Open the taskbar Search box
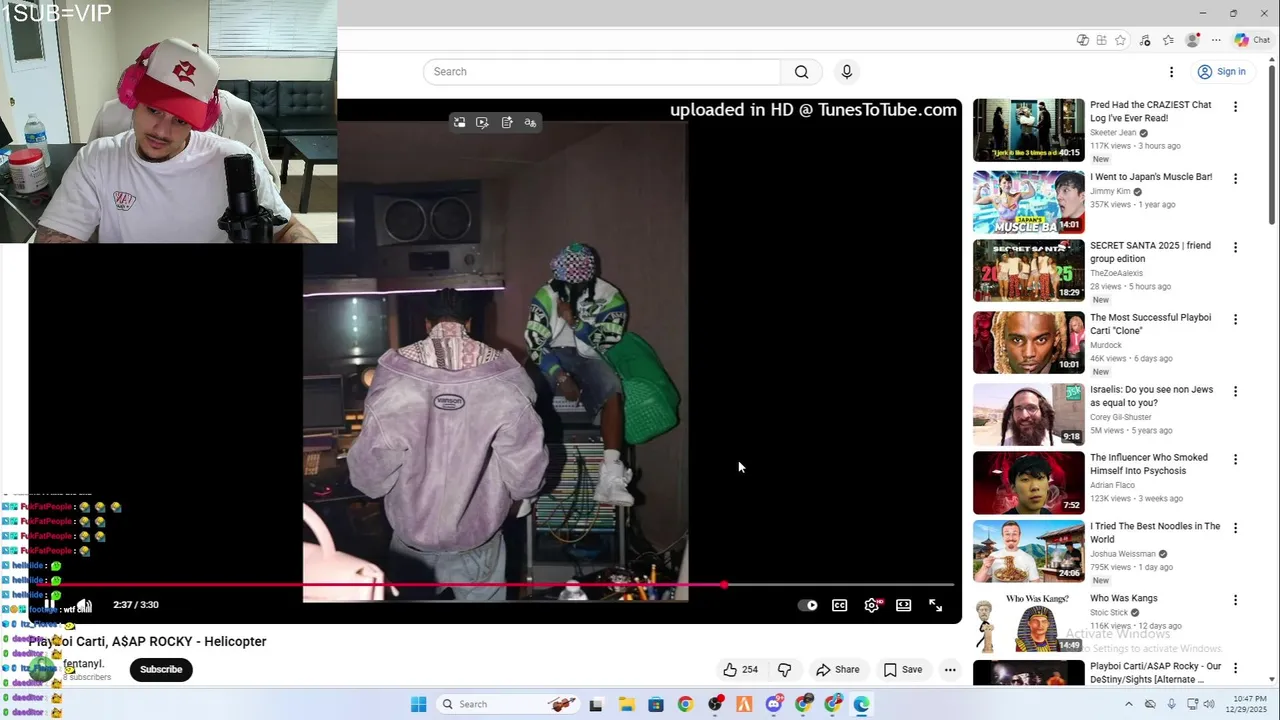Screen dimensions: 1280x720 [x=510, y=704]
